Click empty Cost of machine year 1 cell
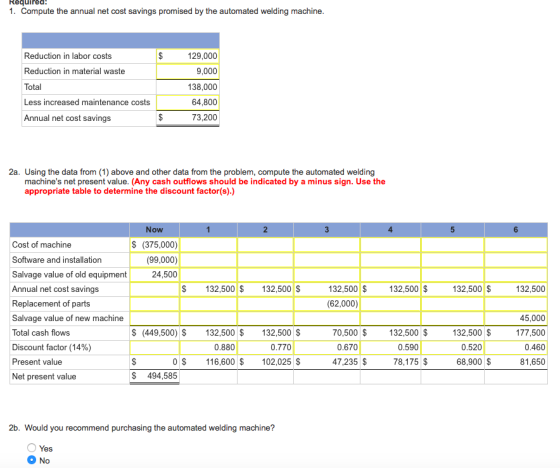Screen dimensions: 560x468 (x=208, y=245)
